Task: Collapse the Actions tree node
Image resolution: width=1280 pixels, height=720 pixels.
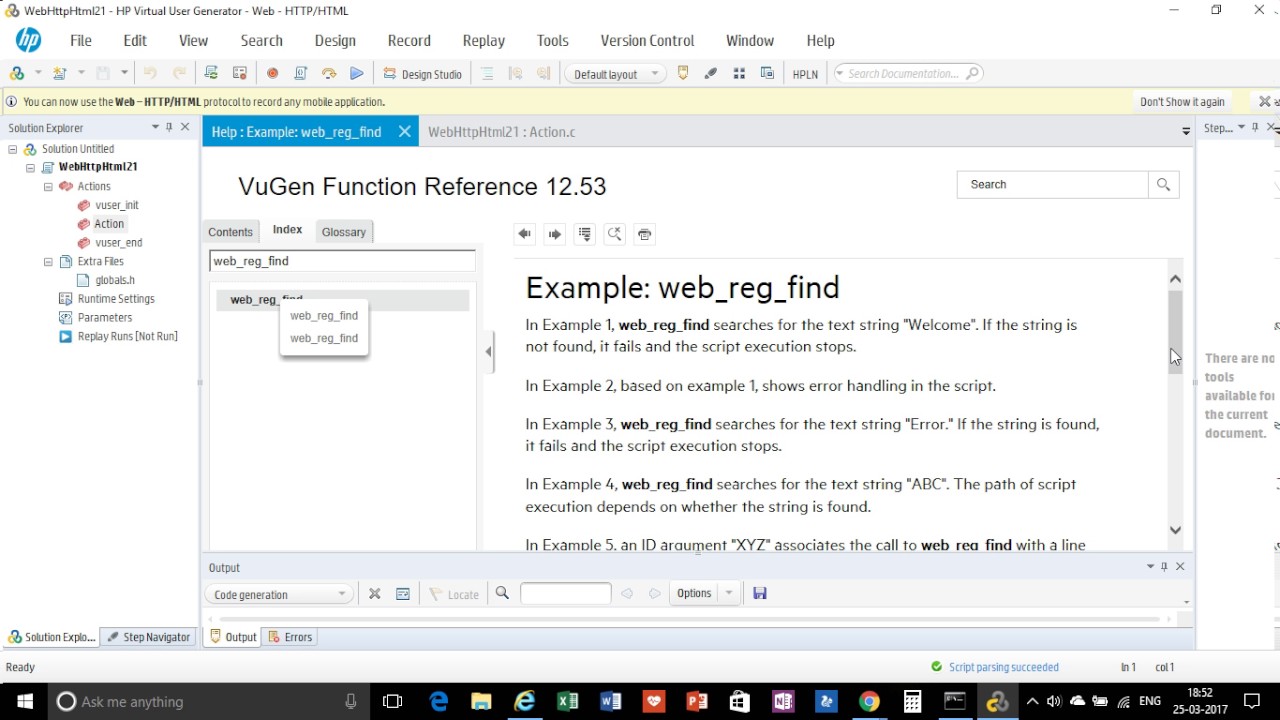Action: point(48,186)
